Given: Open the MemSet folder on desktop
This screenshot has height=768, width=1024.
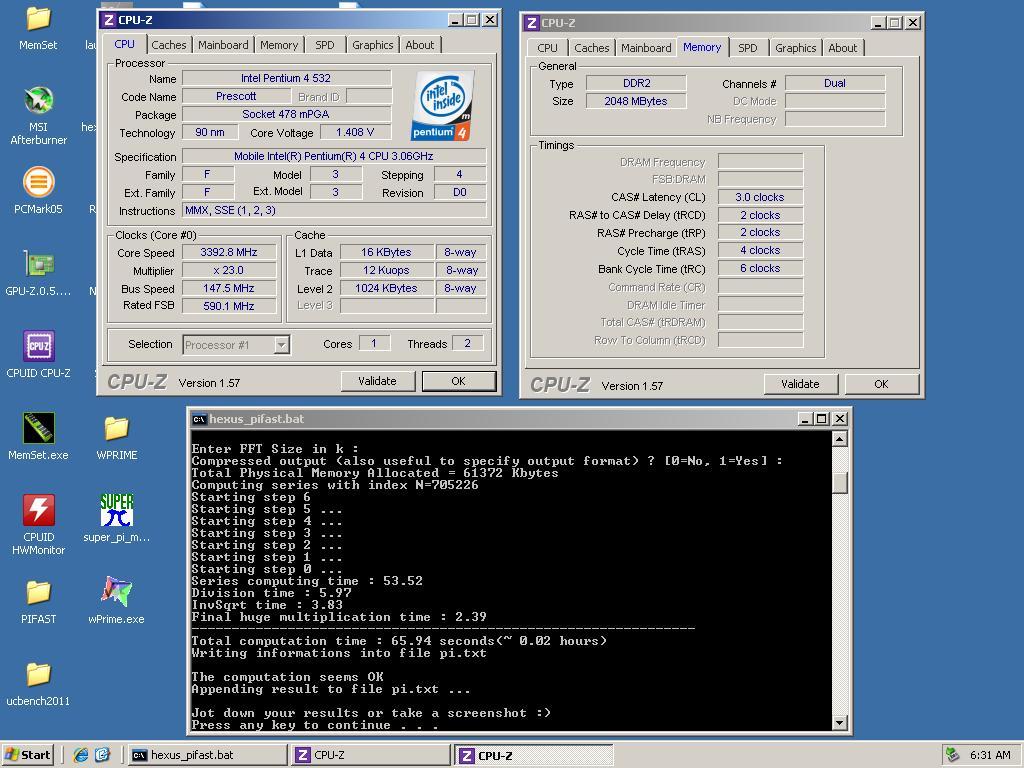Looking at the screenshot, I should (38, 27).
